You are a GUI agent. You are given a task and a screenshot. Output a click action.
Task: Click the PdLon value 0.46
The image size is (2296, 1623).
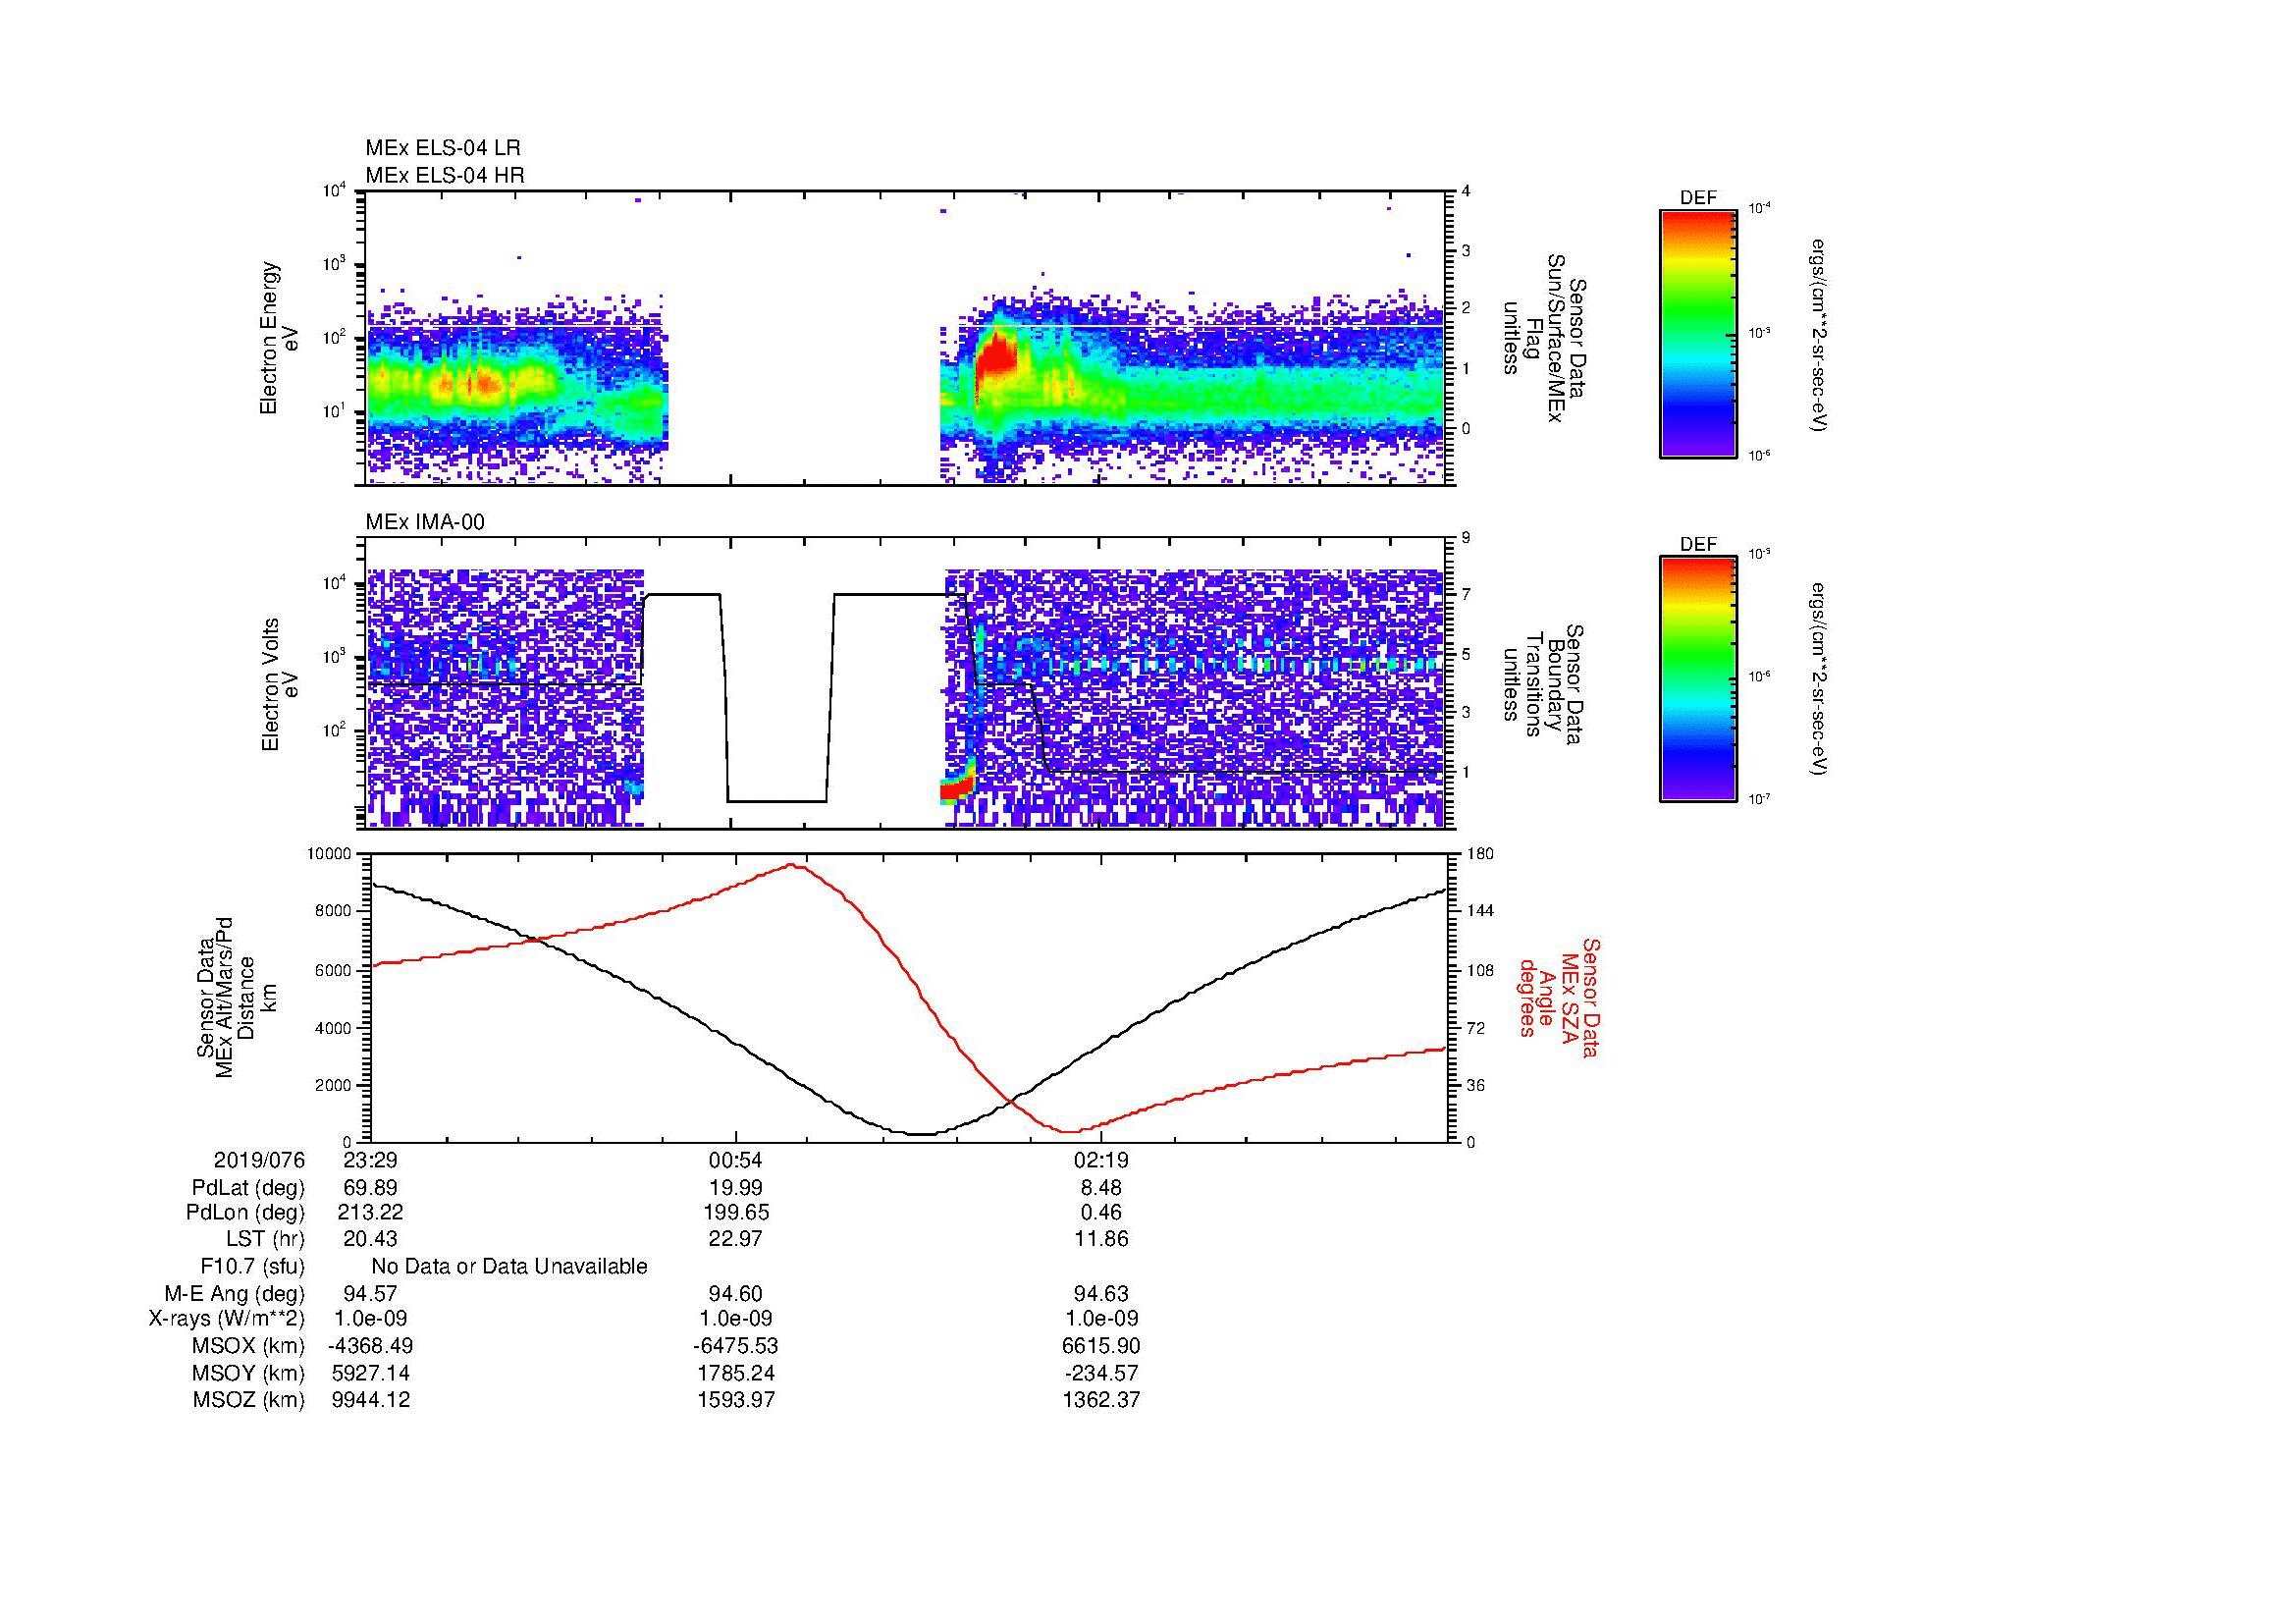1101,1213
